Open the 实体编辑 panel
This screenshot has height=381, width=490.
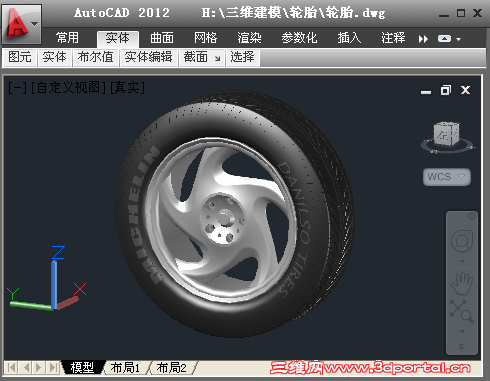tap(148, 57)
